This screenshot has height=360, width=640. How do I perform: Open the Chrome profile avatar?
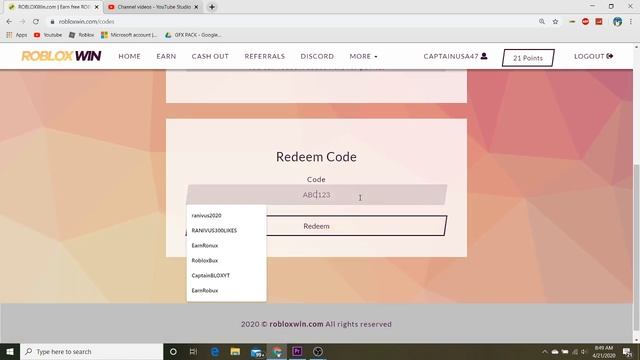617,22
